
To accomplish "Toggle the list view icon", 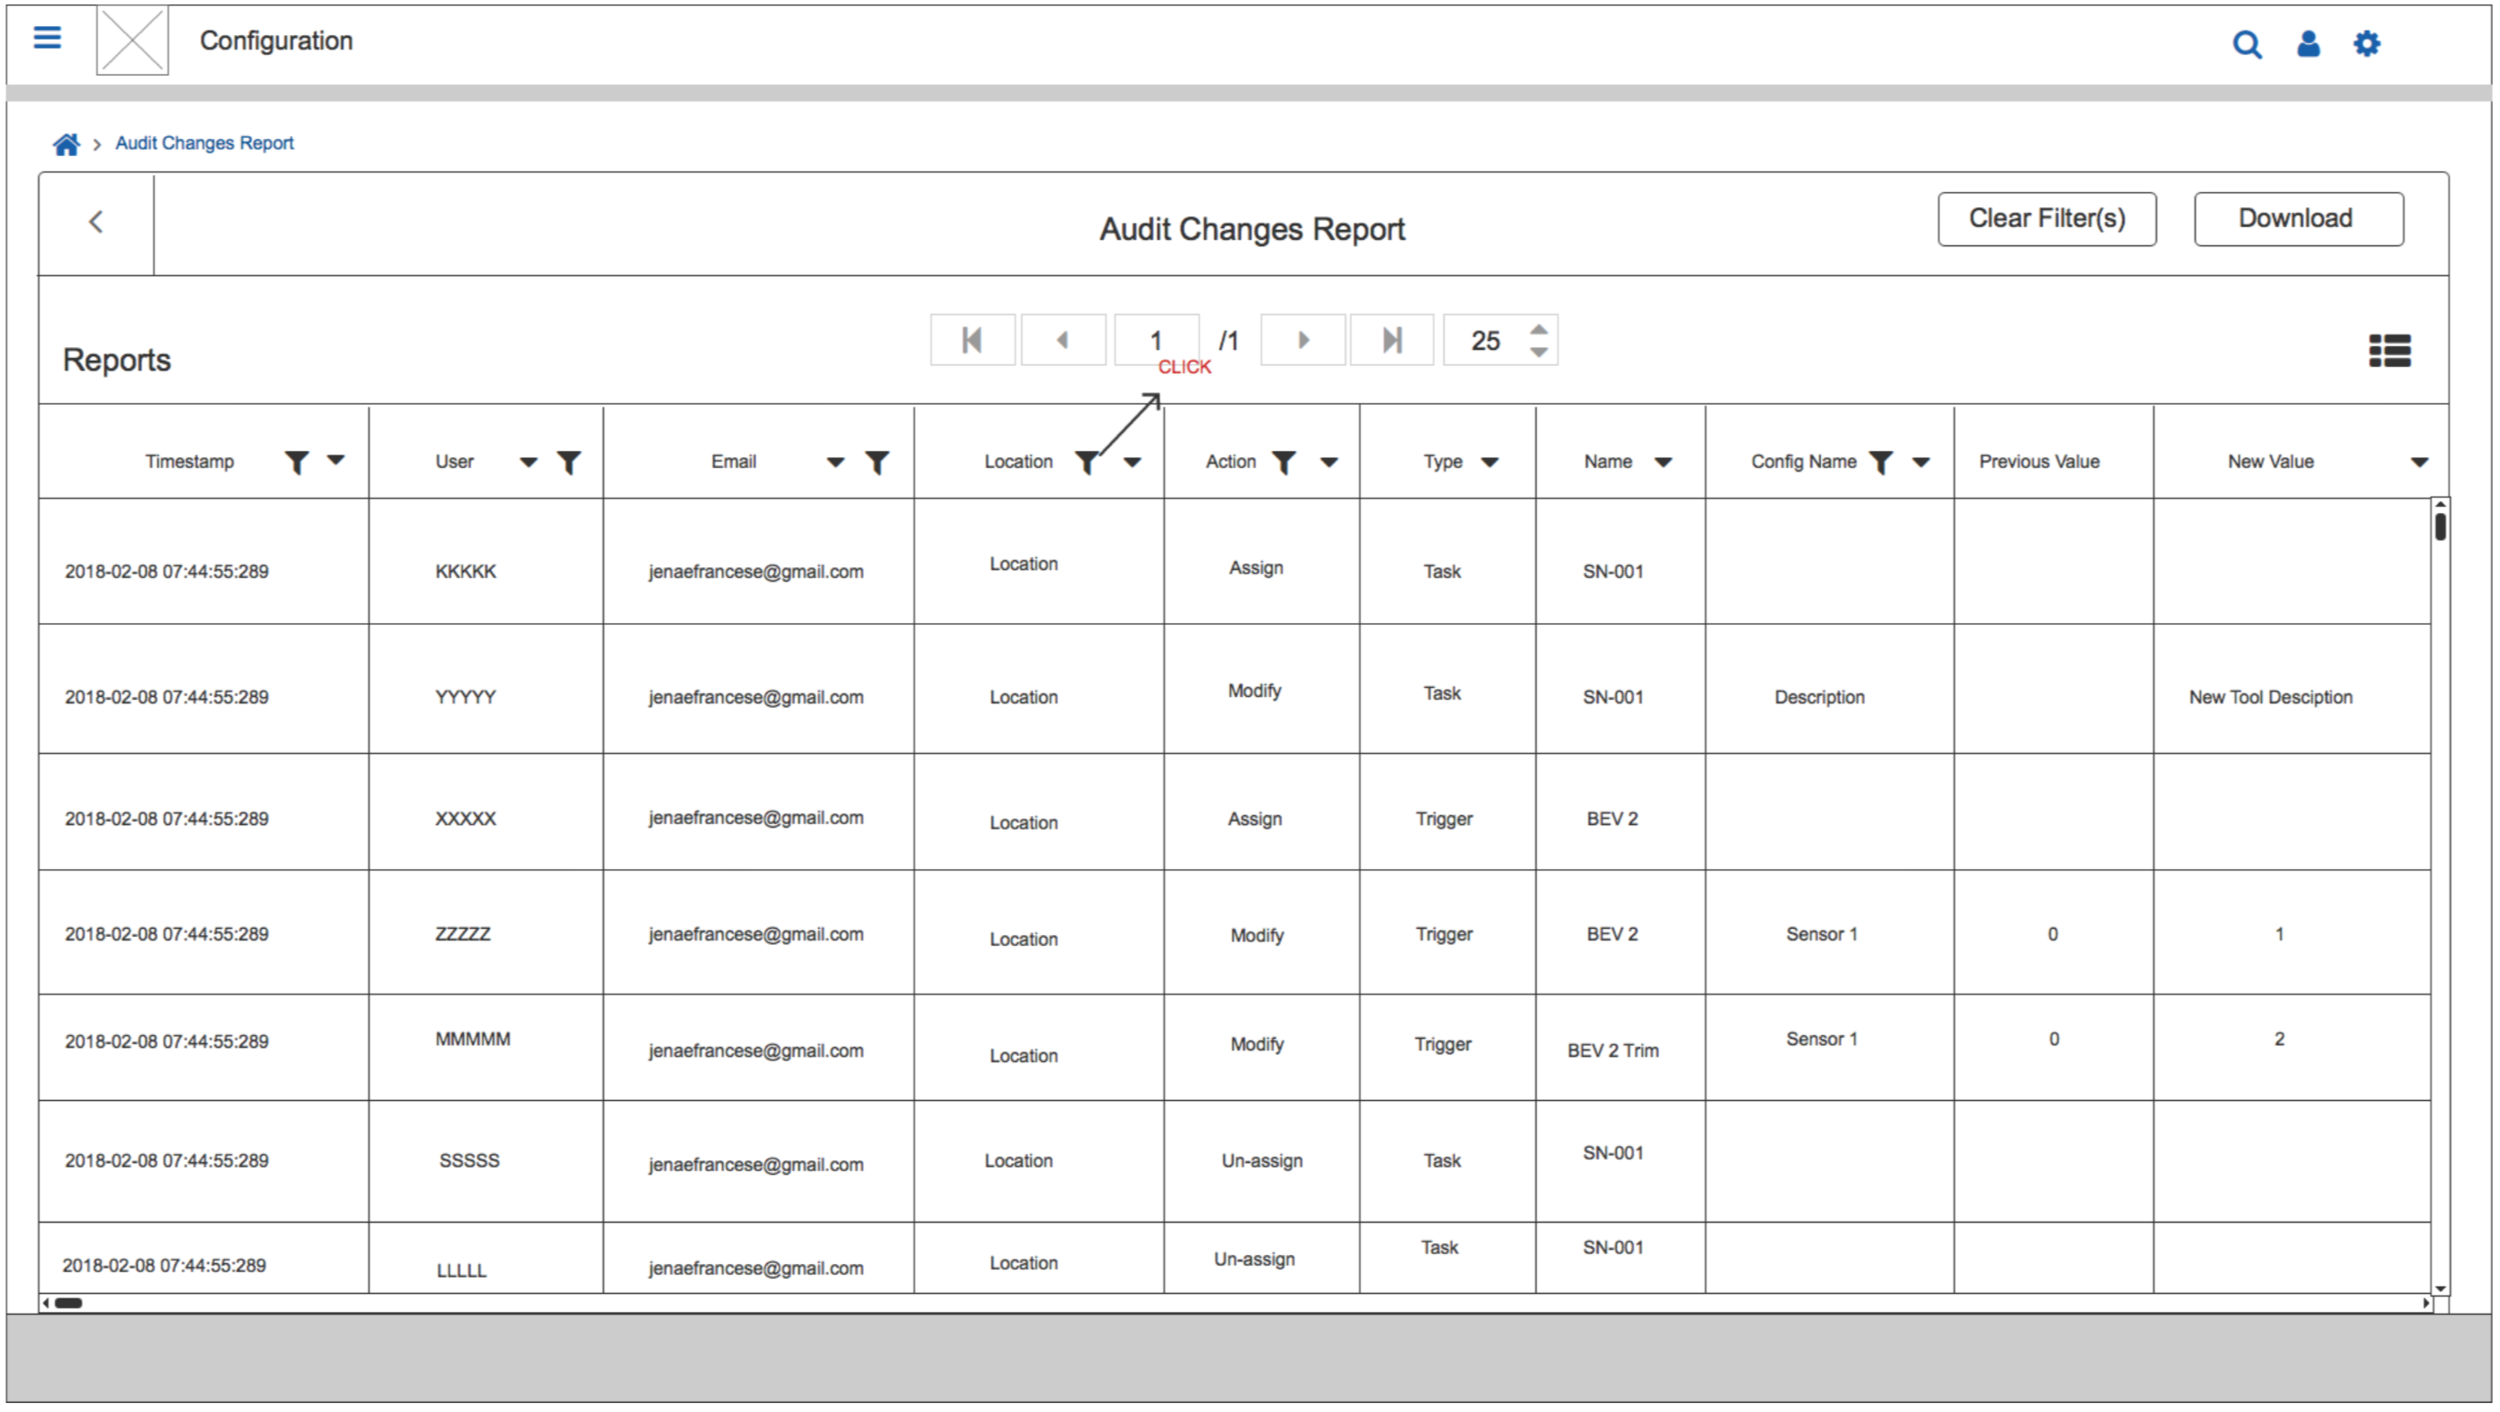I will tap(2389, 351).
